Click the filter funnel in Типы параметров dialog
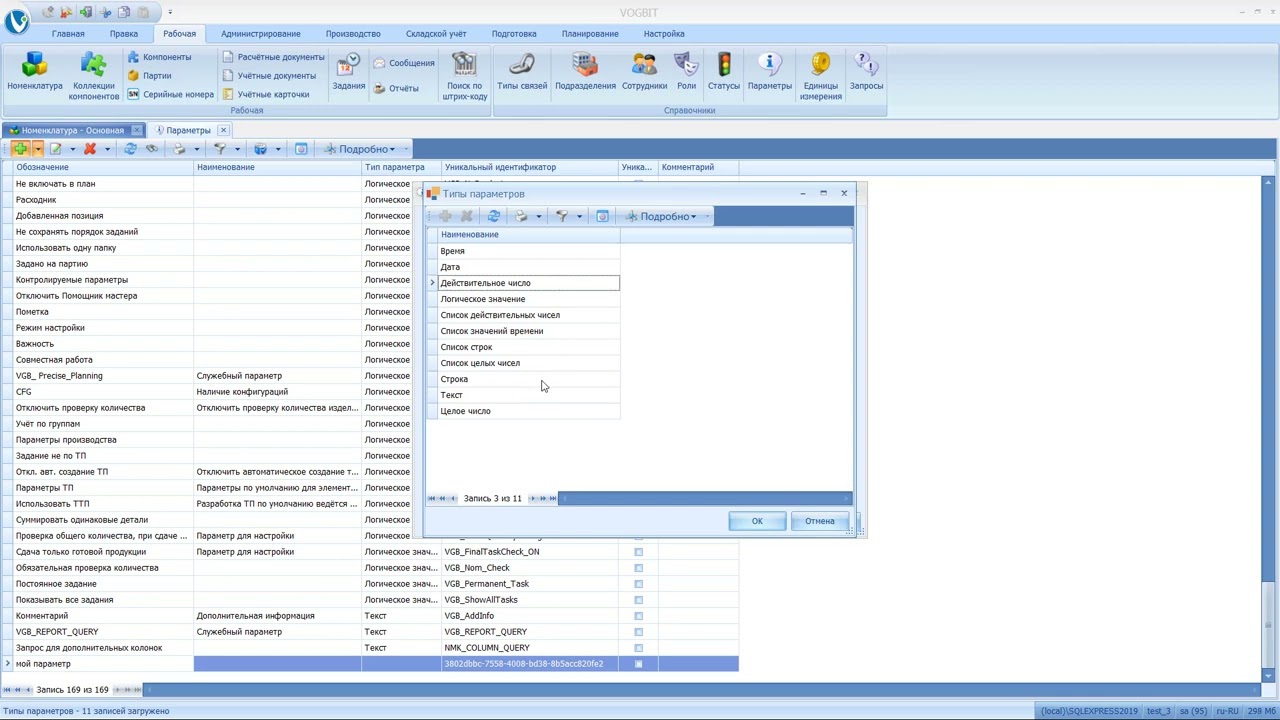Image resolution: width=1280 pixels, height=720 pixels. 562,216
